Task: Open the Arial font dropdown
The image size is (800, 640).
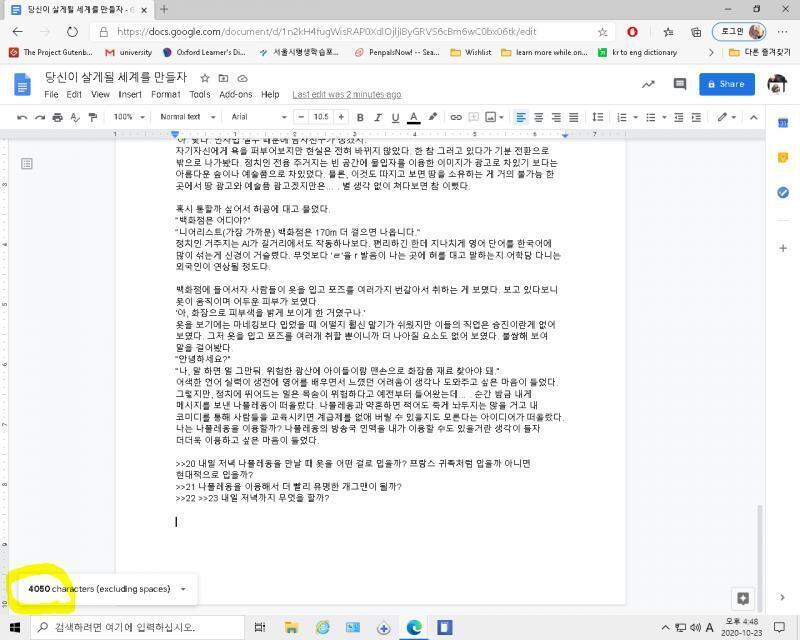Action: (259, 117)
